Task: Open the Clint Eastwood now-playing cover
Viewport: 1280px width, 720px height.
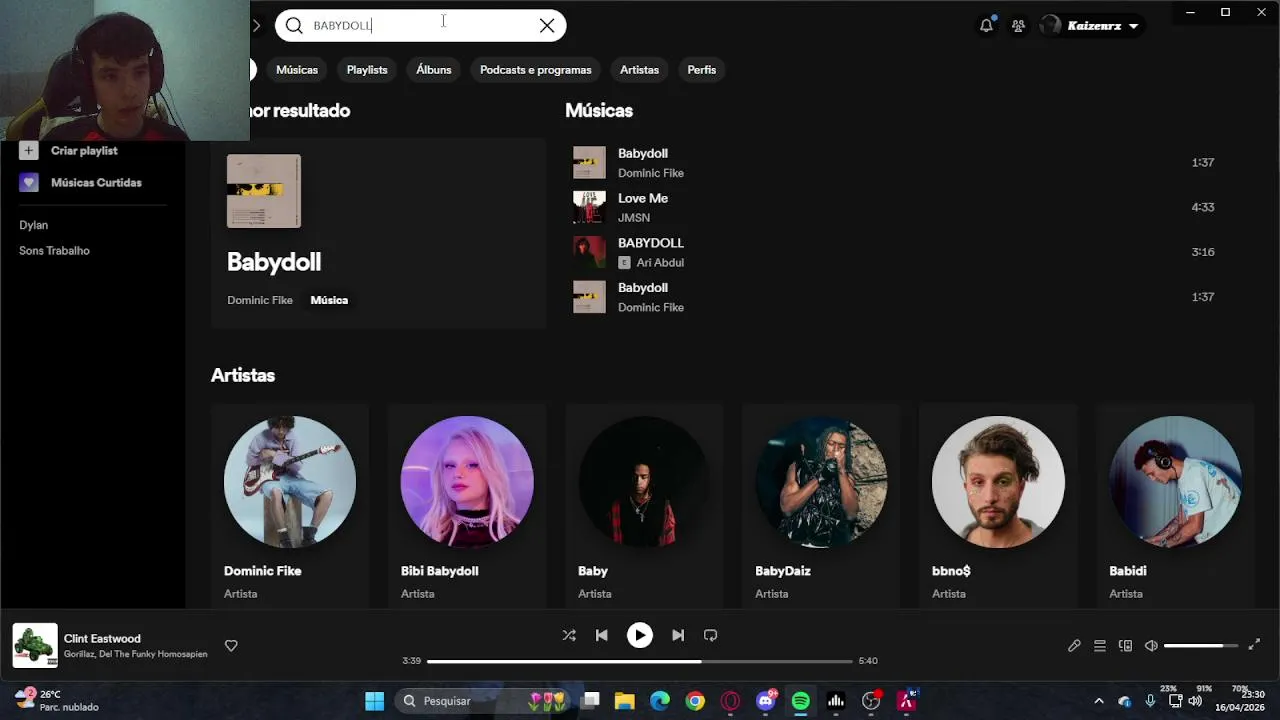Action: [x=35, y=646]
